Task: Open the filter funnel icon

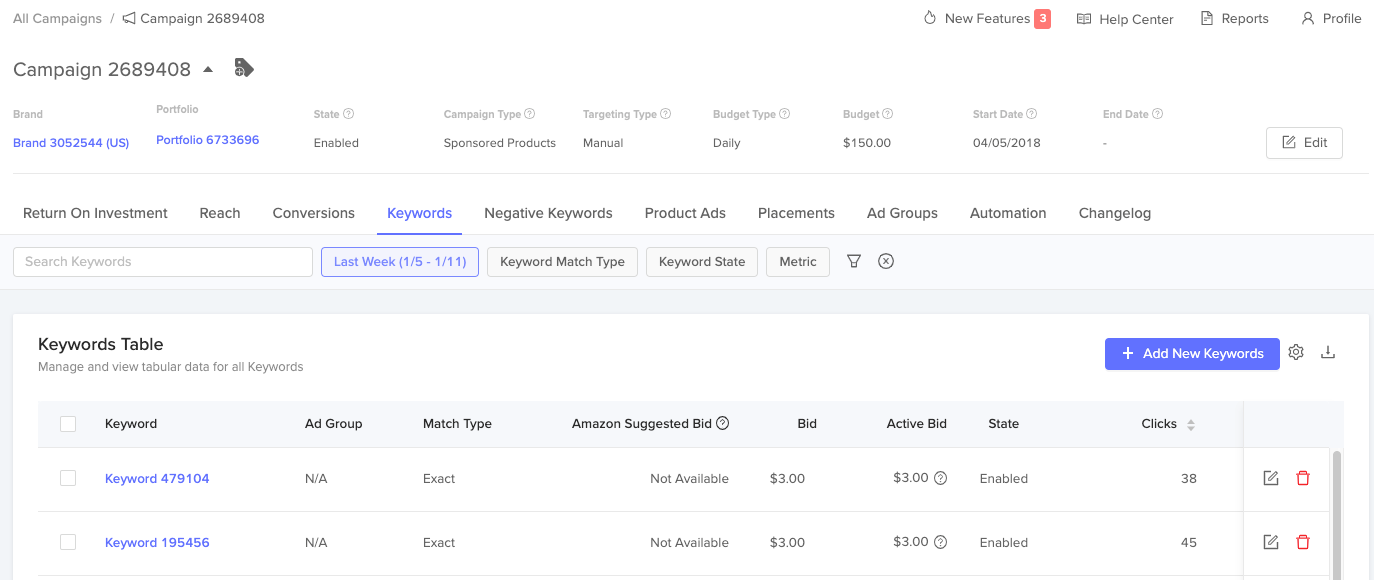Action: coord(854,261)
